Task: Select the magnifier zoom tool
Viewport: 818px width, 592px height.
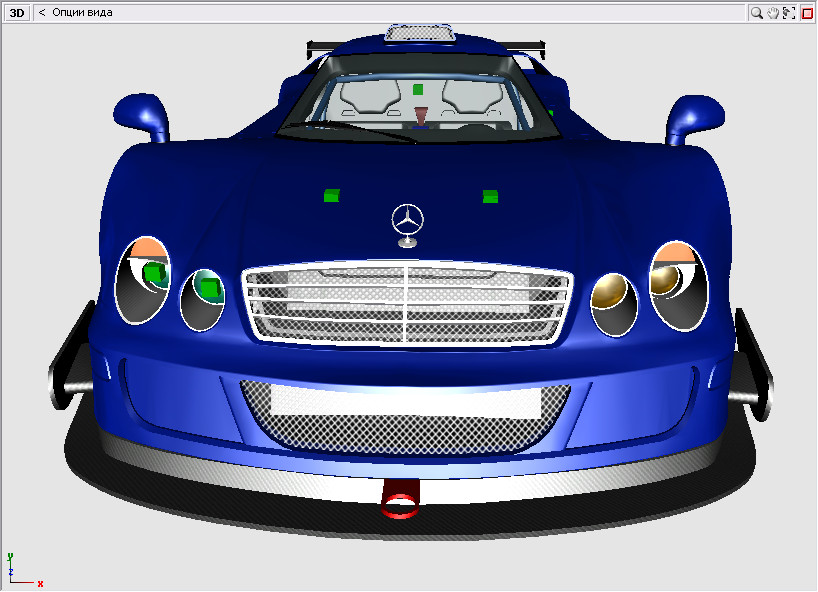Action: click(756, 13)
